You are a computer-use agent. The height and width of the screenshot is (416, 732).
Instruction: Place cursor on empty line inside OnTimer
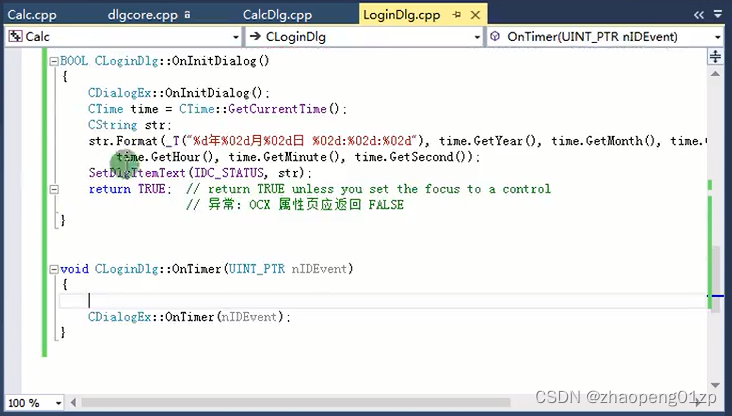point(383,301)
